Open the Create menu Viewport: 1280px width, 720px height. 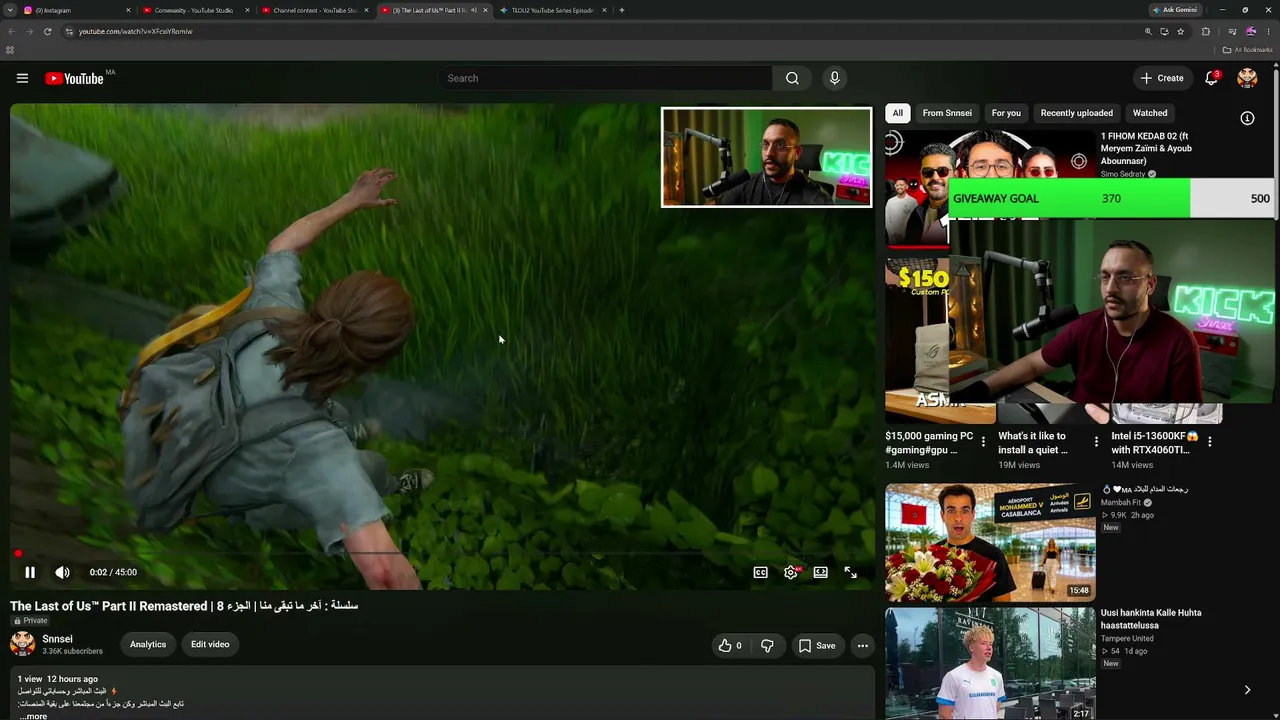pos(1162,78)
